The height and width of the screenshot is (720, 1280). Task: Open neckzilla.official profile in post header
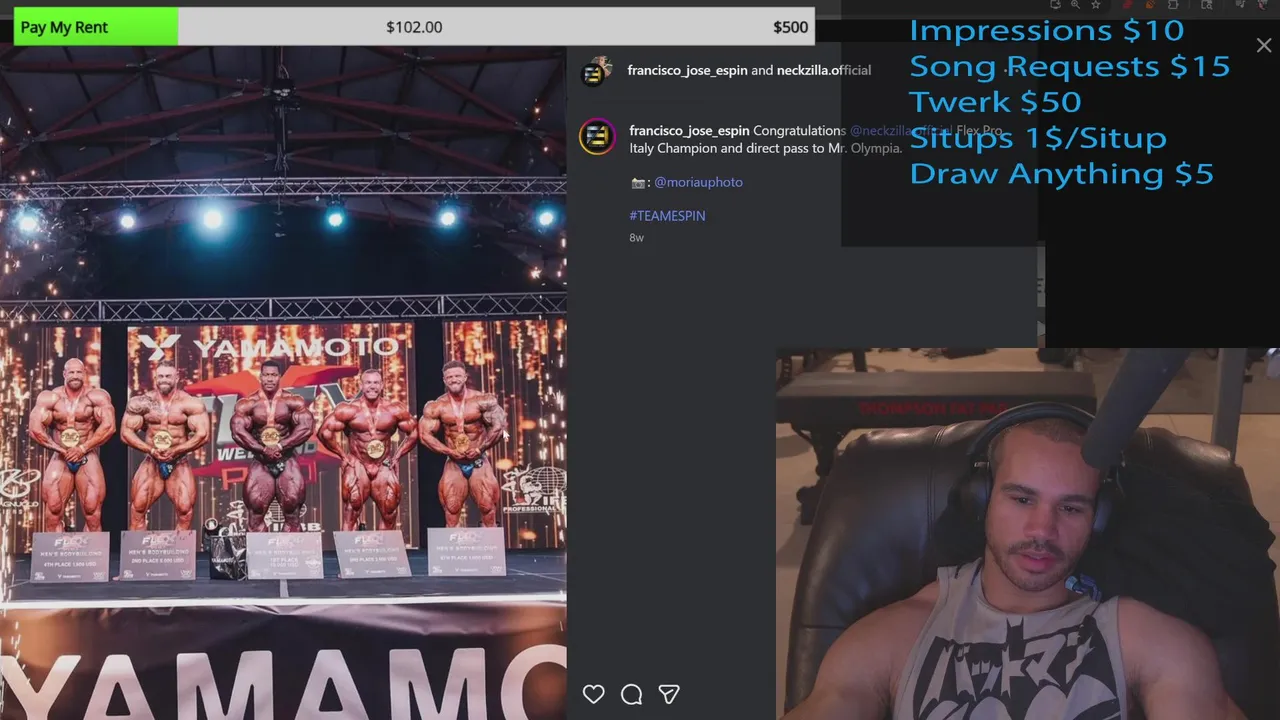point(824,70)
